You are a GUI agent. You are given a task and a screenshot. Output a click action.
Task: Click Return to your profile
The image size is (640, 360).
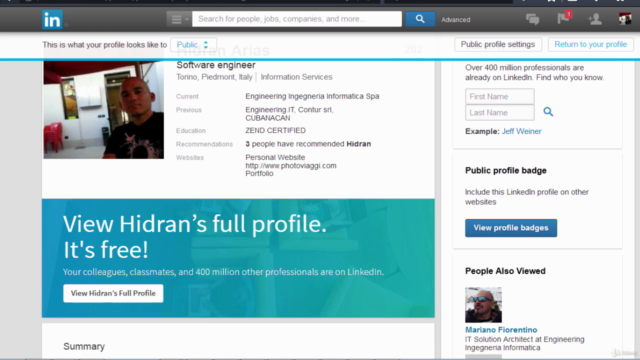tap(590, 44)
